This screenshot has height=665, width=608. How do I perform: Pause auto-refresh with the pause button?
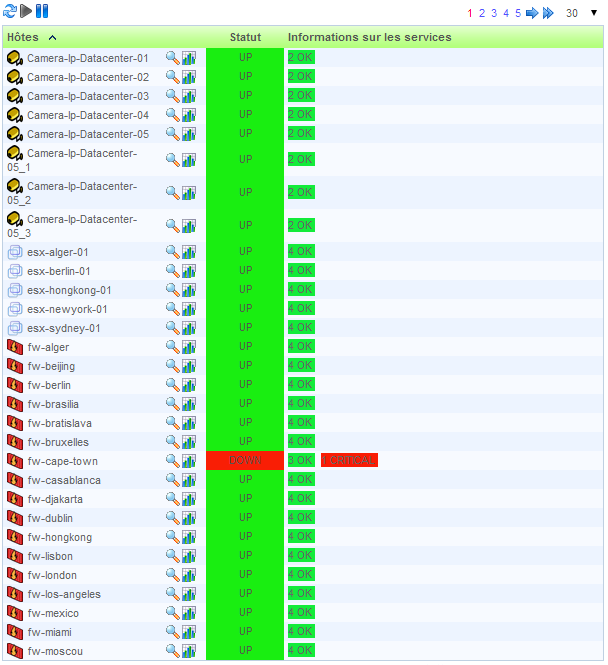pos(42,11)
